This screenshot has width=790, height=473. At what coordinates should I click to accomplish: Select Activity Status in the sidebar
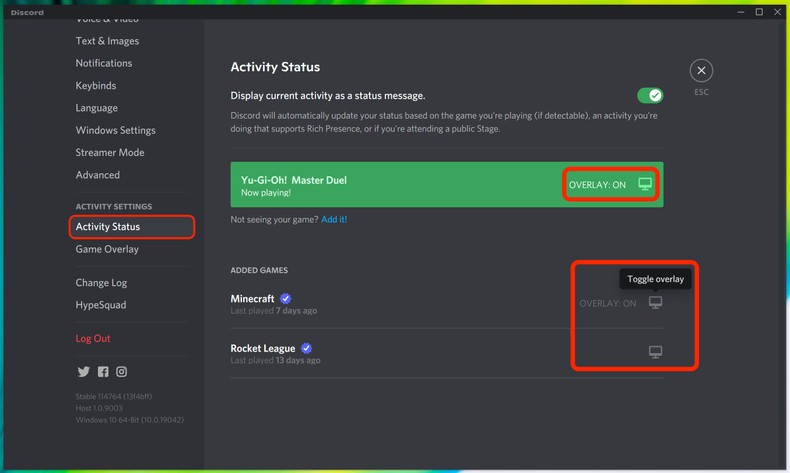[x=108, y=227]
